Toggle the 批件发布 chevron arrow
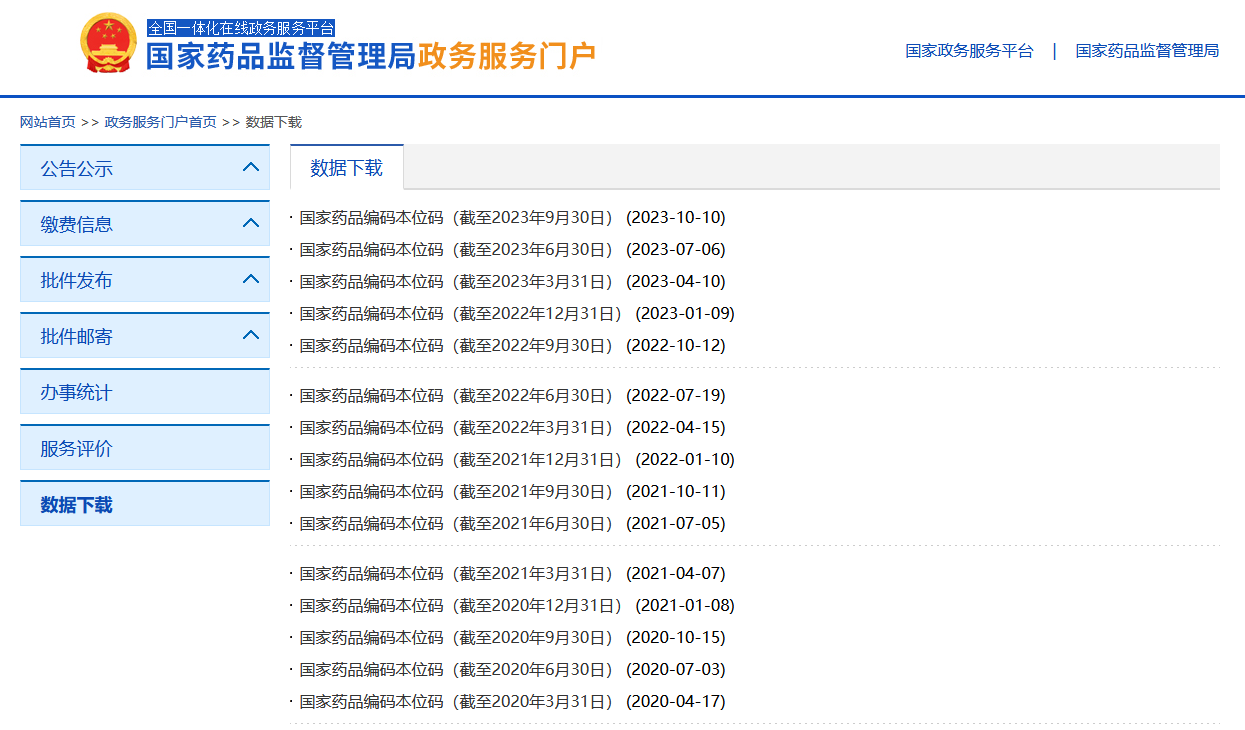 251,280
